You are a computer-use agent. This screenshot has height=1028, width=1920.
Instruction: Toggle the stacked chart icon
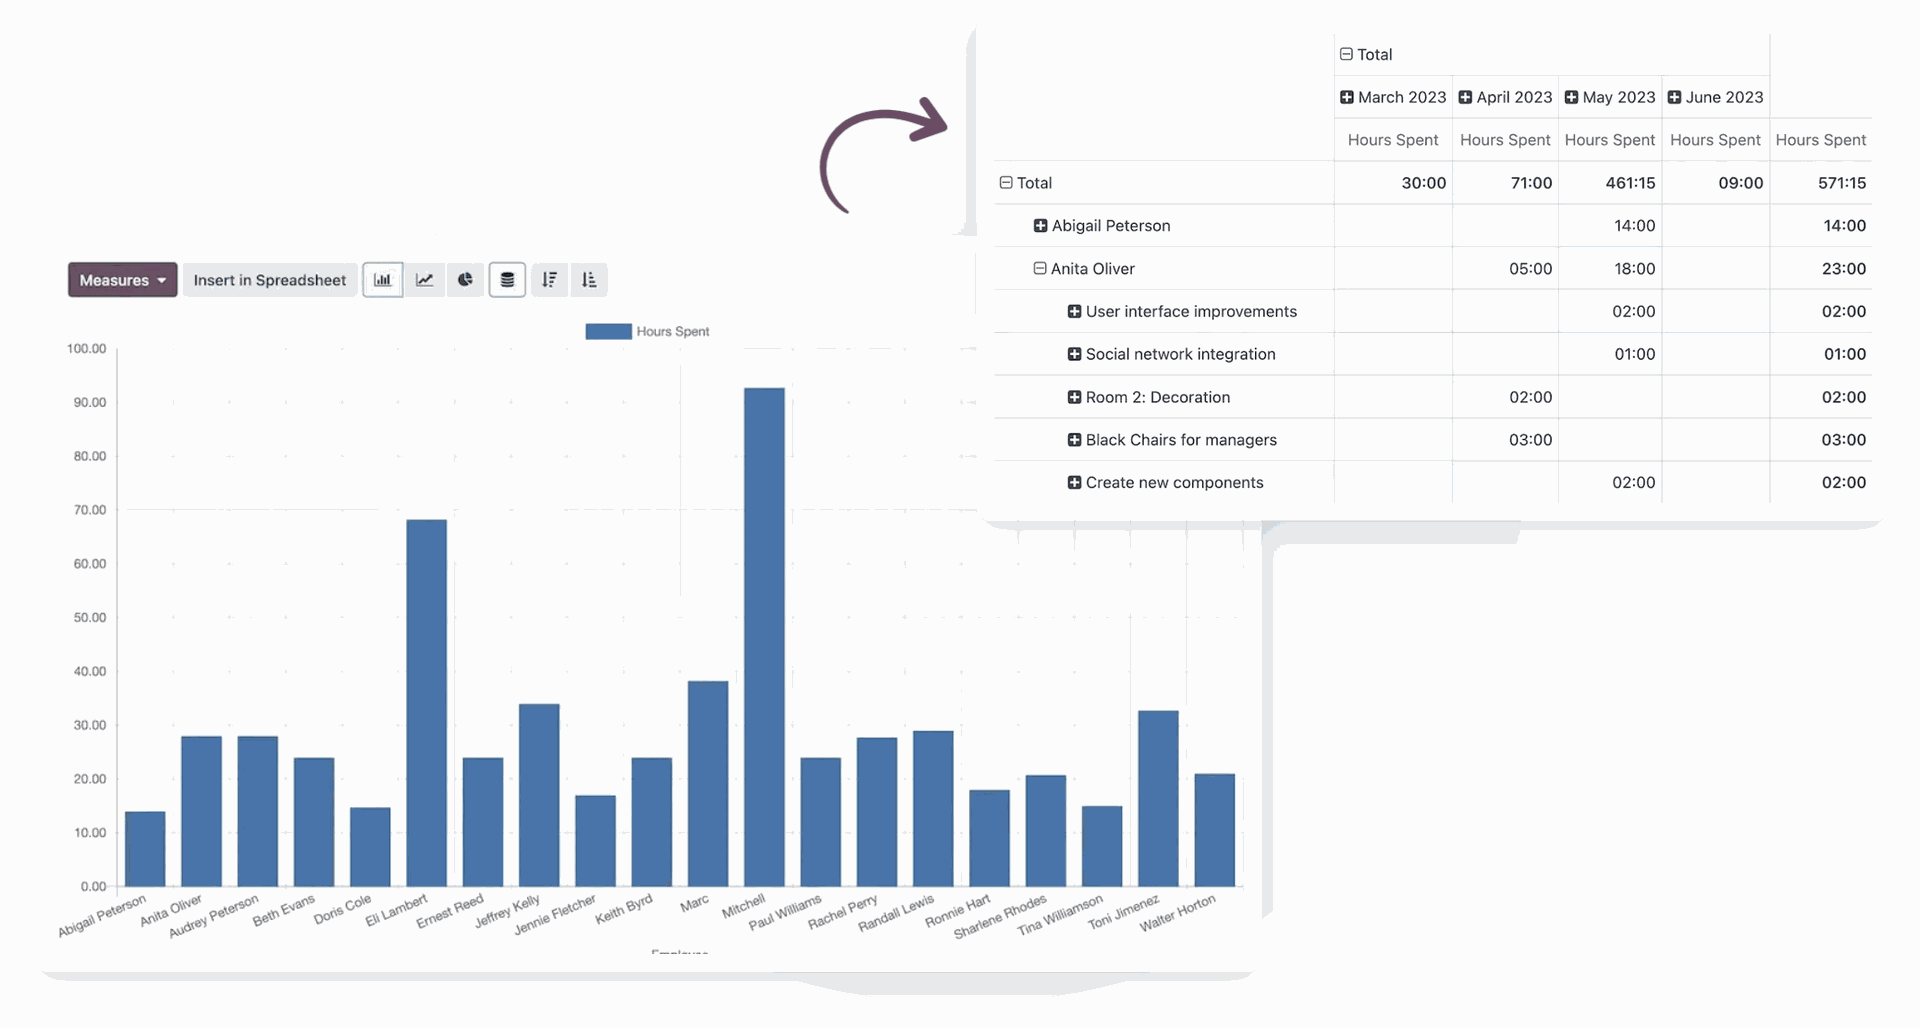pyautogui.click(x=507, y=280)
